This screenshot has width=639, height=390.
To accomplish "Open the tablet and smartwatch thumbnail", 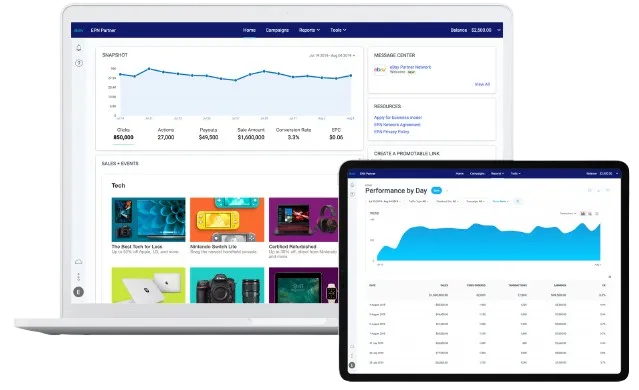I will tap(304, 285).
